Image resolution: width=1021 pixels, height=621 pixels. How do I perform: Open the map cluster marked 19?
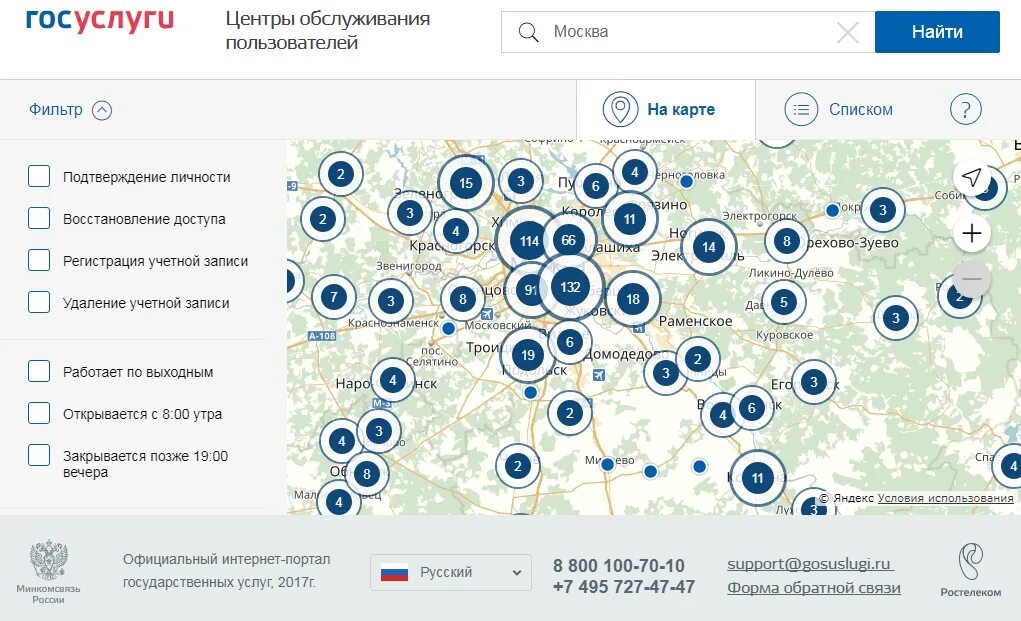tap(528, 355)
